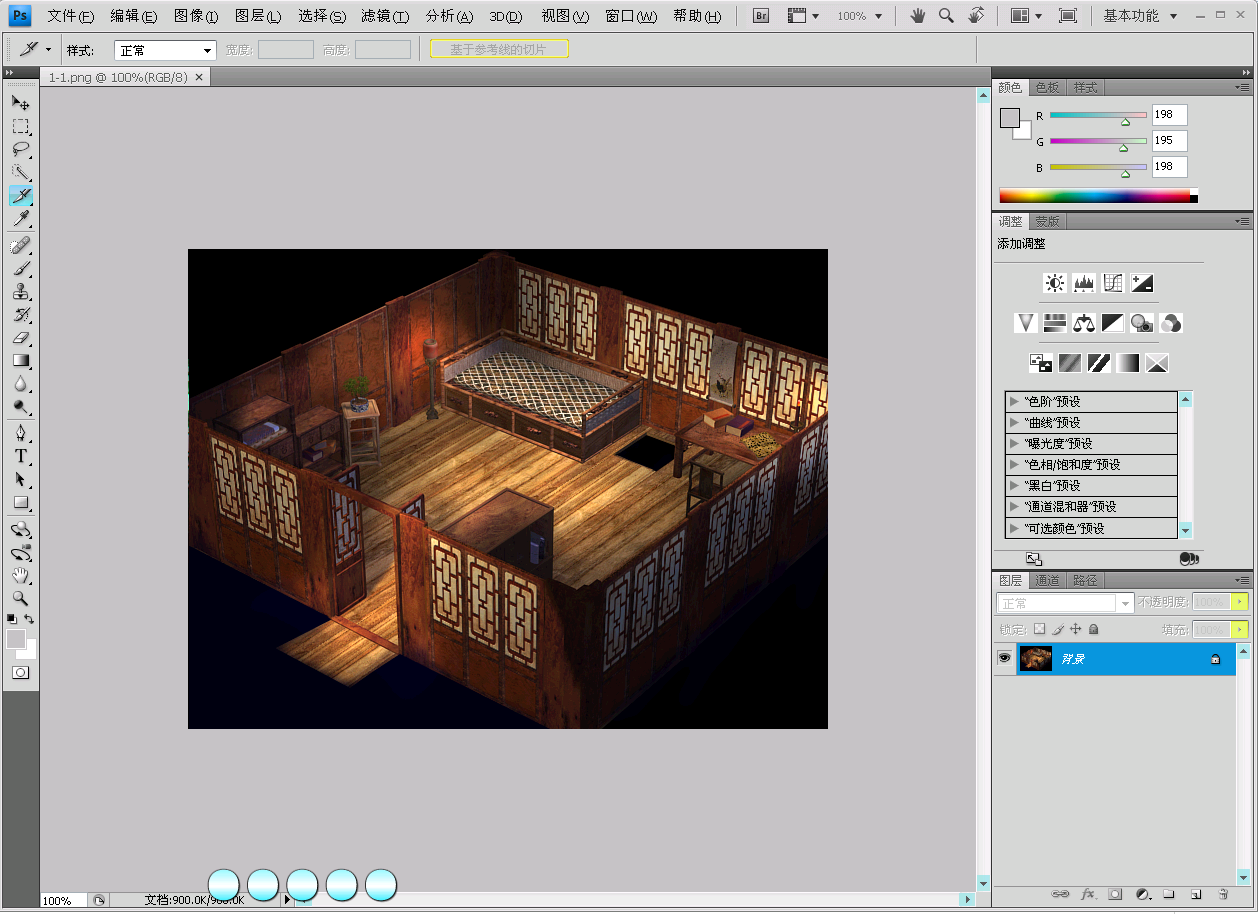
Task: Delete layer using the trash icon
Action: pyautogui.click(x=1222, y=894)
